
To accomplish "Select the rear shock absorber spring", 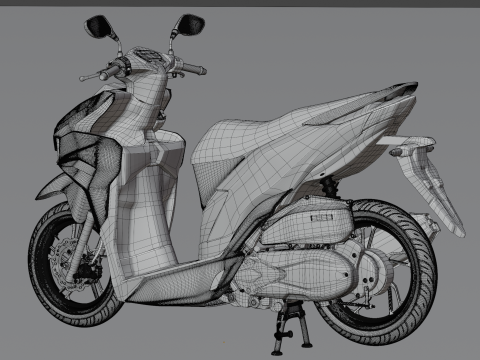I will [x=329, y=186].
